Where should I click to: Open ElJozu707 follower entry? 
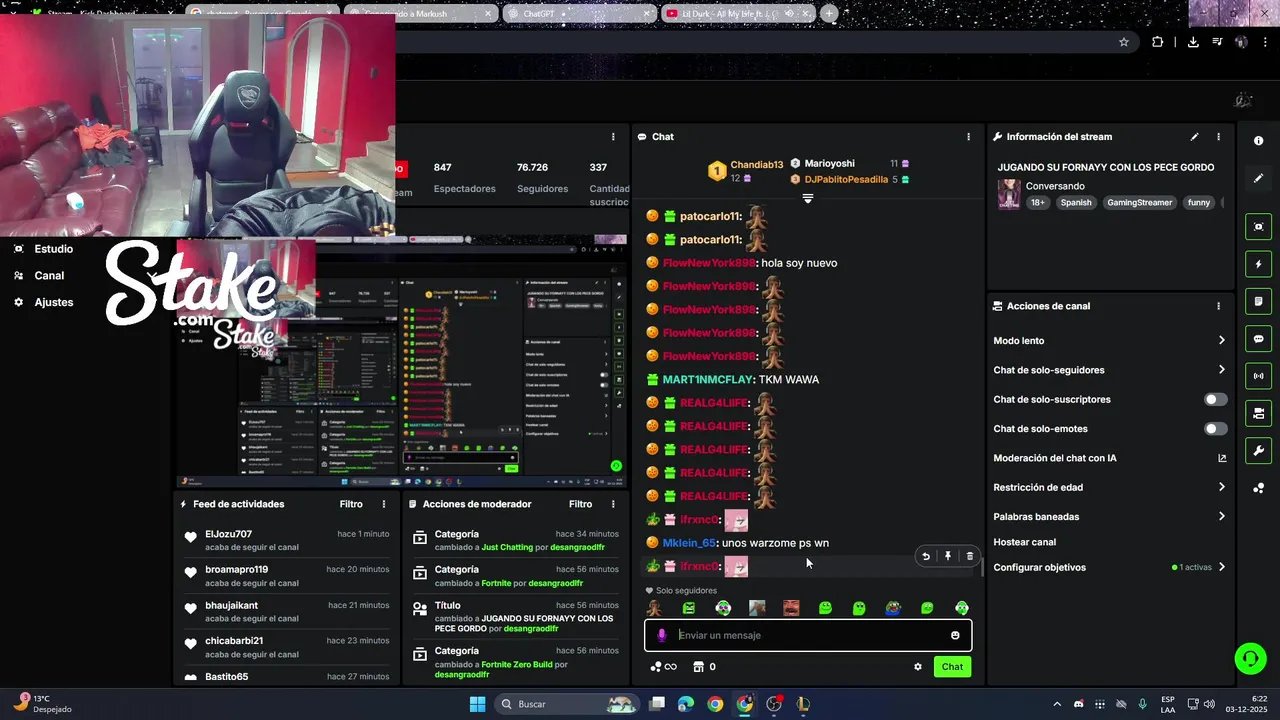pos(286,541)
